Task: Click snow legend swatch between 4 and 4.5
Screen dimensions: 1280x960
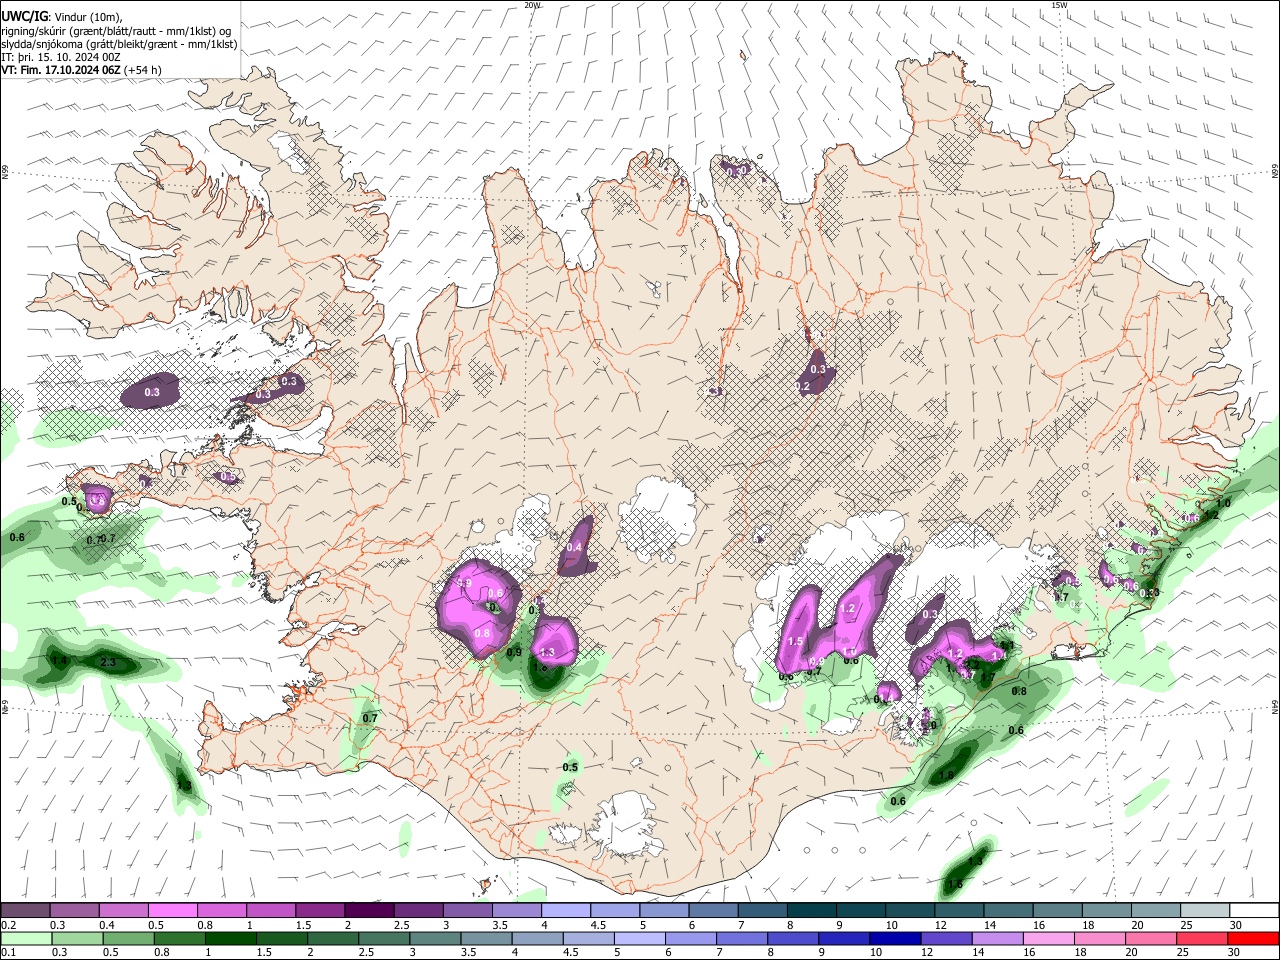Action: (x=565, y=910)
